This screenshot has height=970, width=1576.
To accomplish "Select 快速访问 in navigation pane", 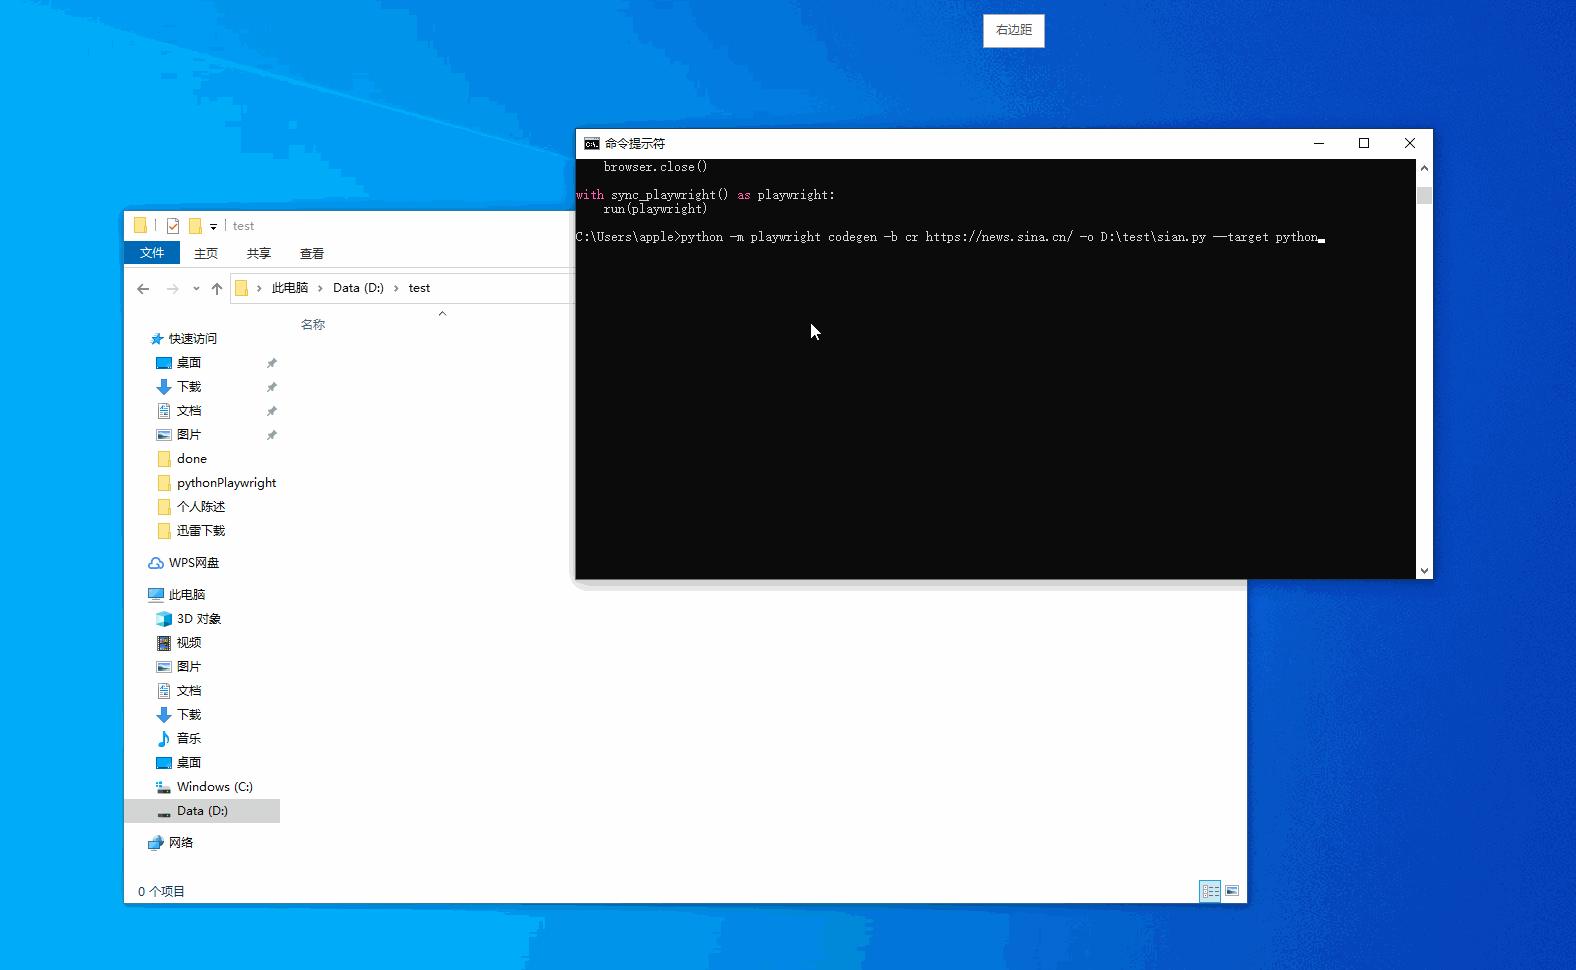I will (193, 339).
